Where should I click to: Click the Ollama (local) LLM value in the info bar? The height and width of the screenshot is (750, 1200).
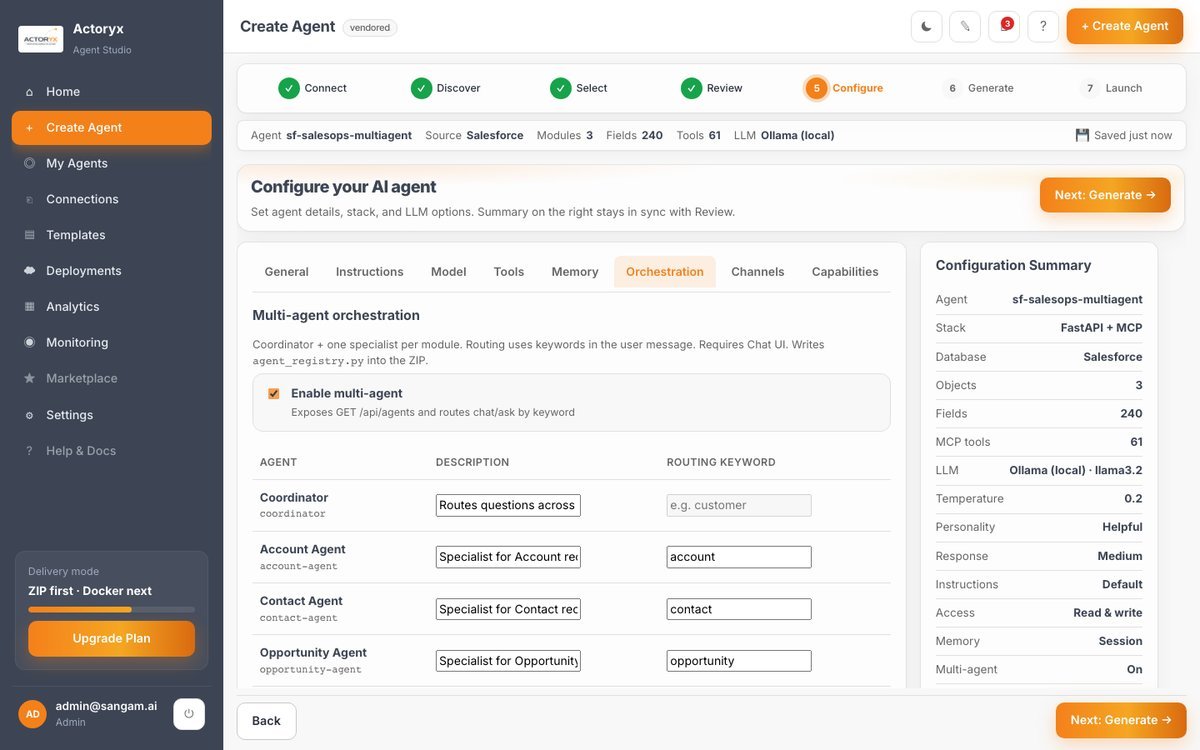[798, 135]
